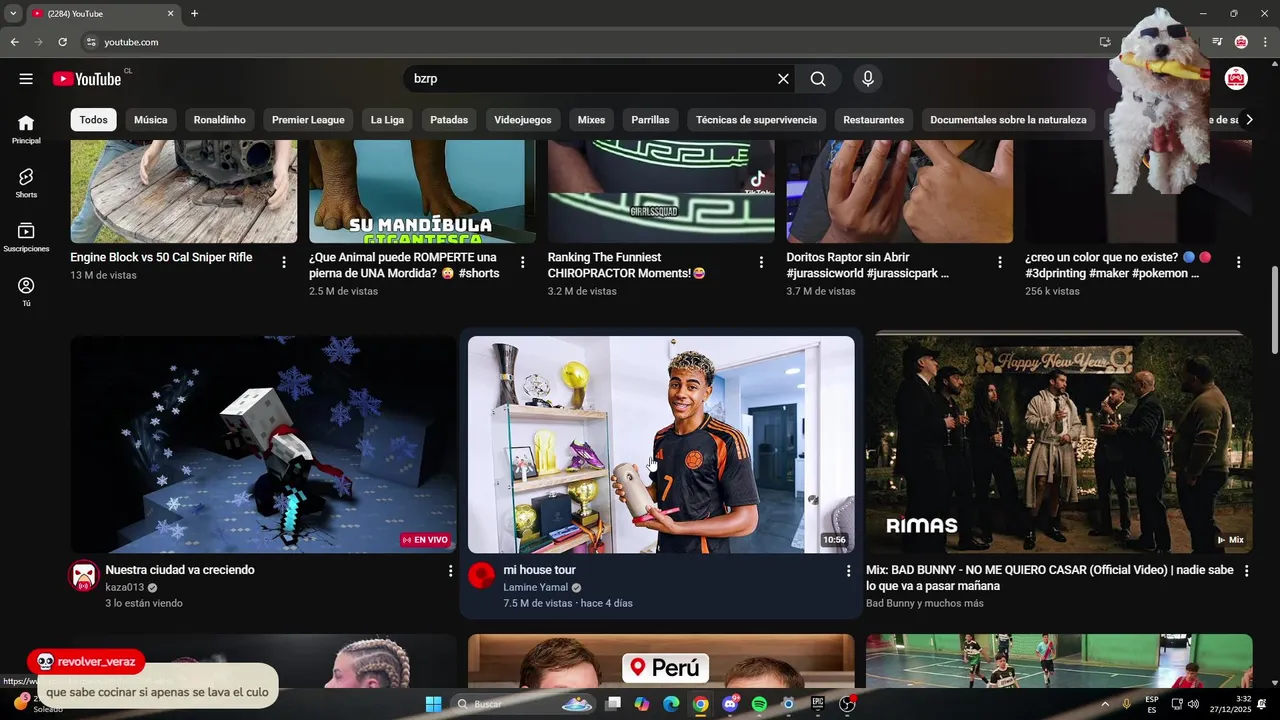
Task: Select the La Liga filter chip
Action: coord(387,120)
